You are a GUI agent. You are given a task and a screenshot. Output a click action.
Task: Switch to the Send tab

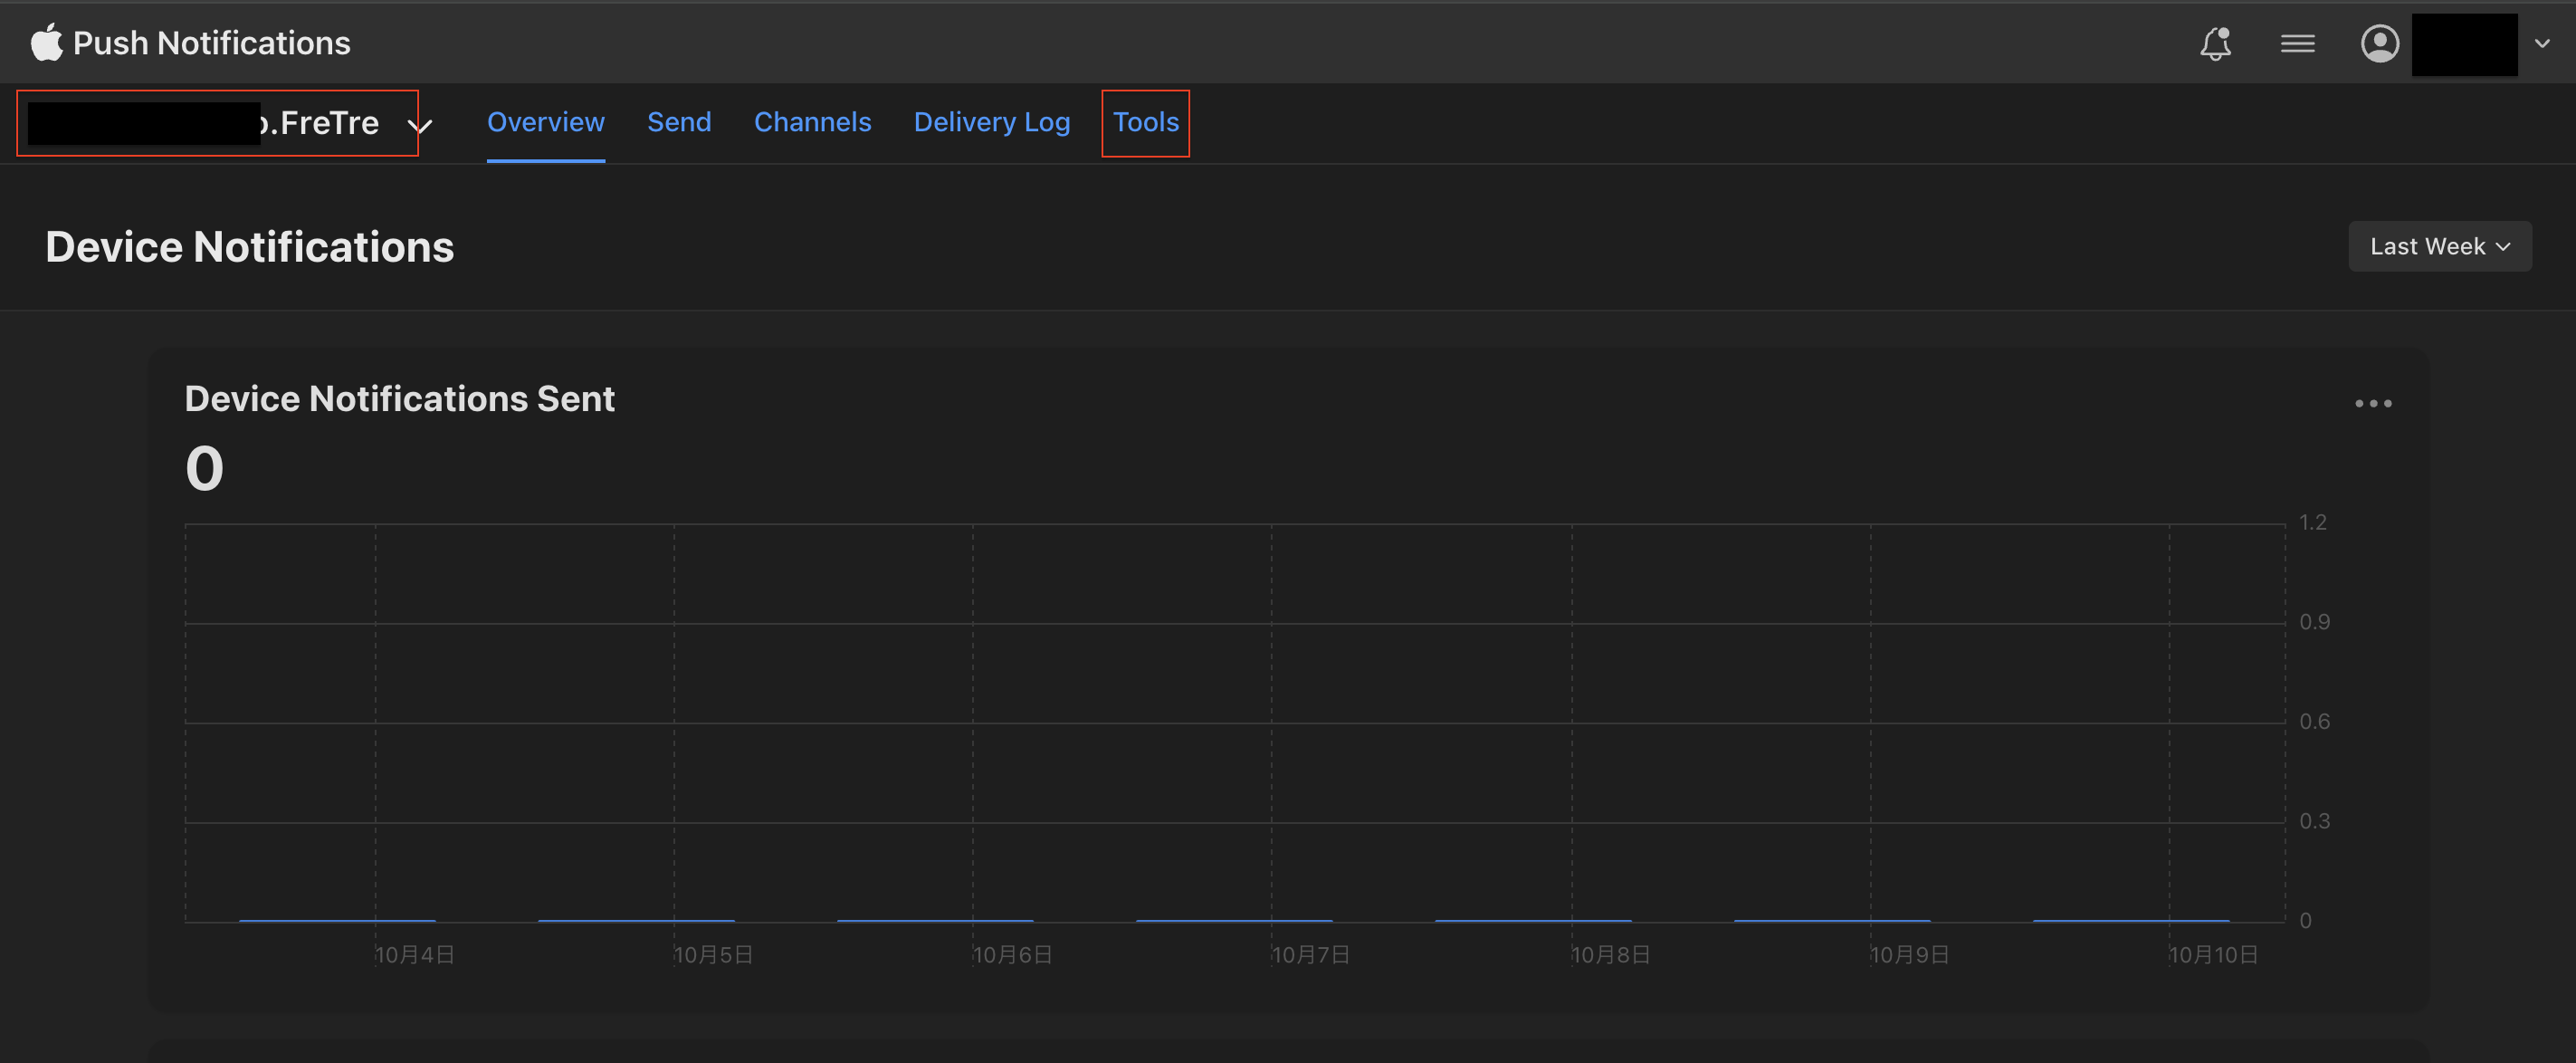pos(678,122)
